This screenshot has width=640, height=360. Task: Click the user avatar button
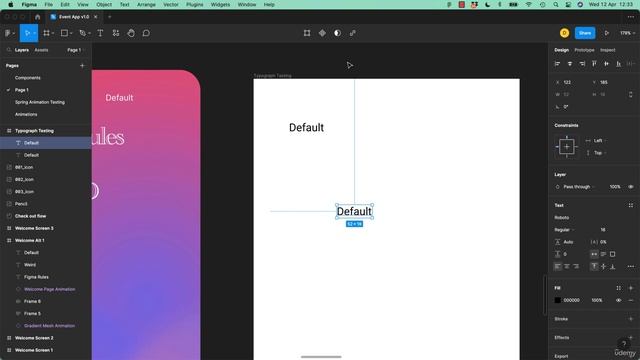(564, 33)
